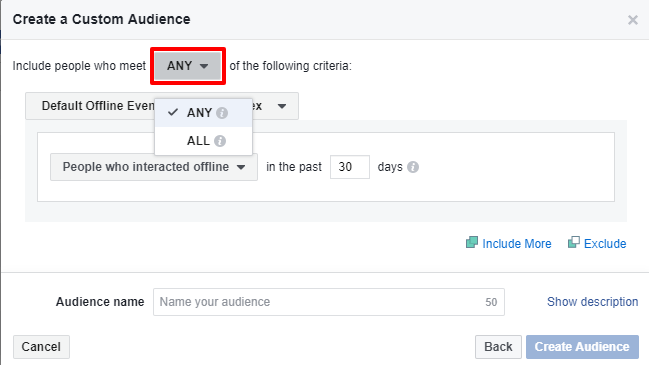This screenshot has height=365, width=649.
Task: Open the ANY criteria dropdown
Action: pos(188,66)
